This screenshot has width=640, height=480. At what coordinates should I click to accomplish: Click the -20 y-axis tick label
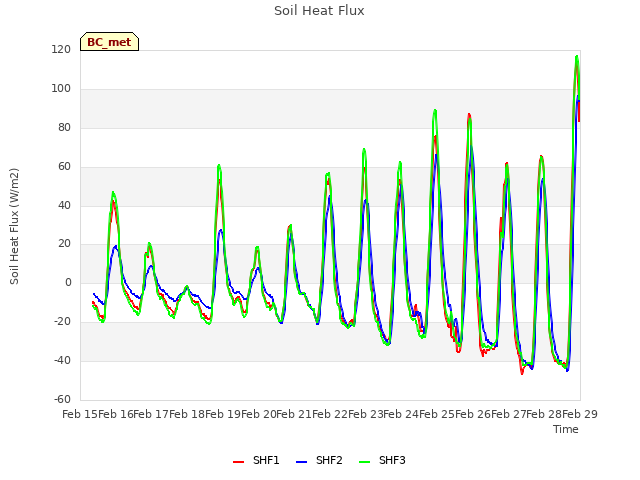click(x=62, y=322)
